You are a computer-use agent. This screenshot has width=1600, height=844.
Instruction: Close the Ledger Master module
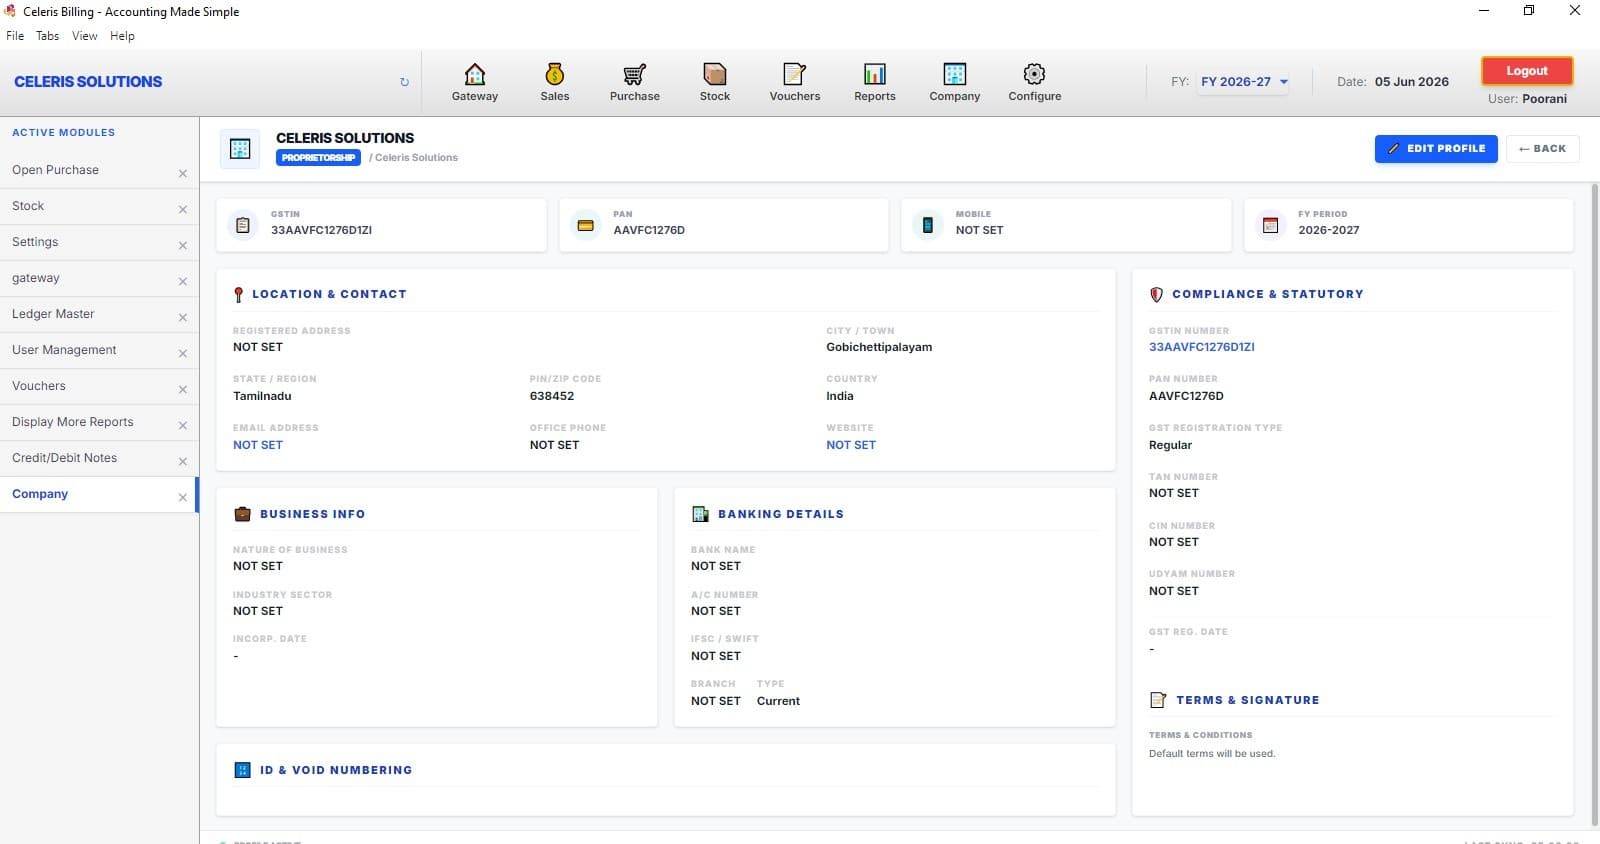(x=183, y=317)
